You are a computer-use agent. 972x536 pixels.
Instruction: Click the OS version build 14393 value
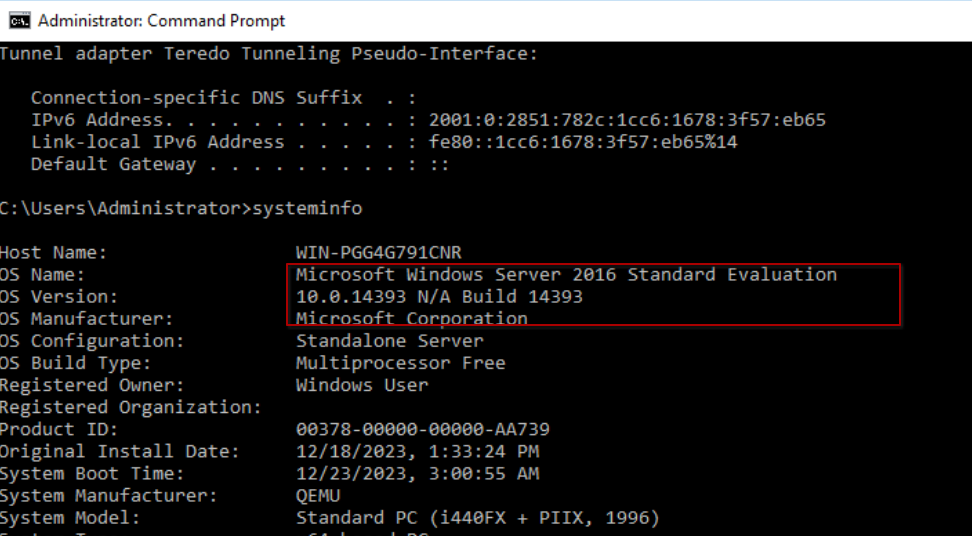[439, 296]
